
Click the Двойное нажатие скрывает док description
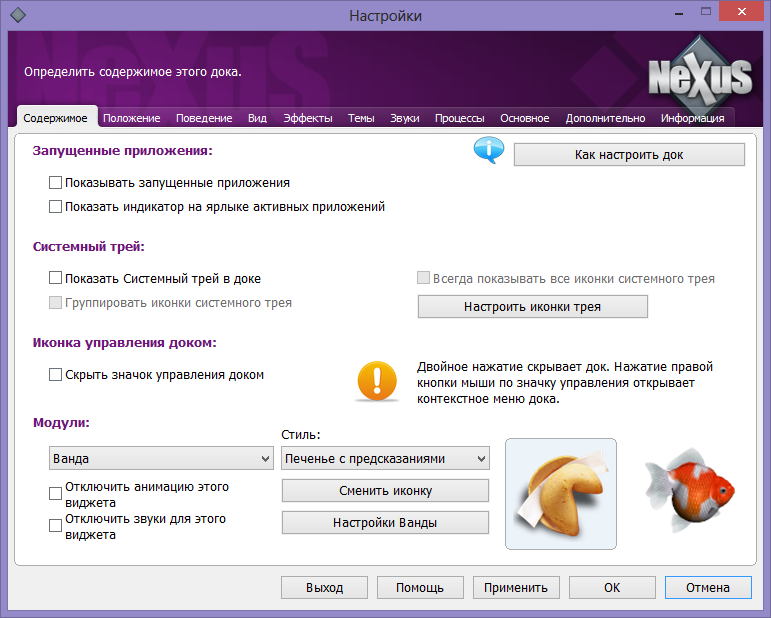tap(564, 383)
